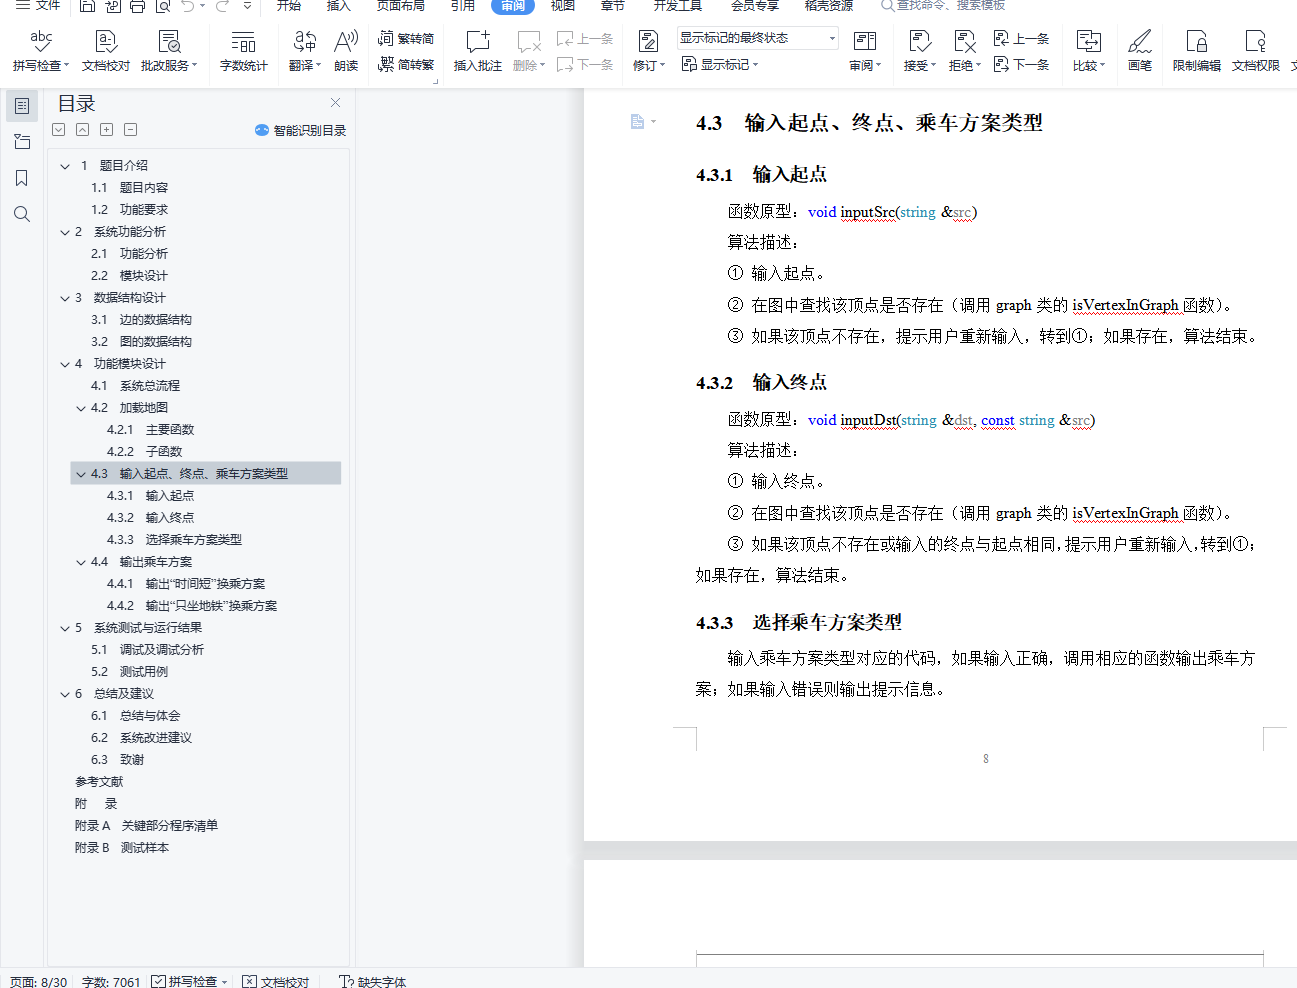Open the 文件 menu

click(x=38, y=6)
